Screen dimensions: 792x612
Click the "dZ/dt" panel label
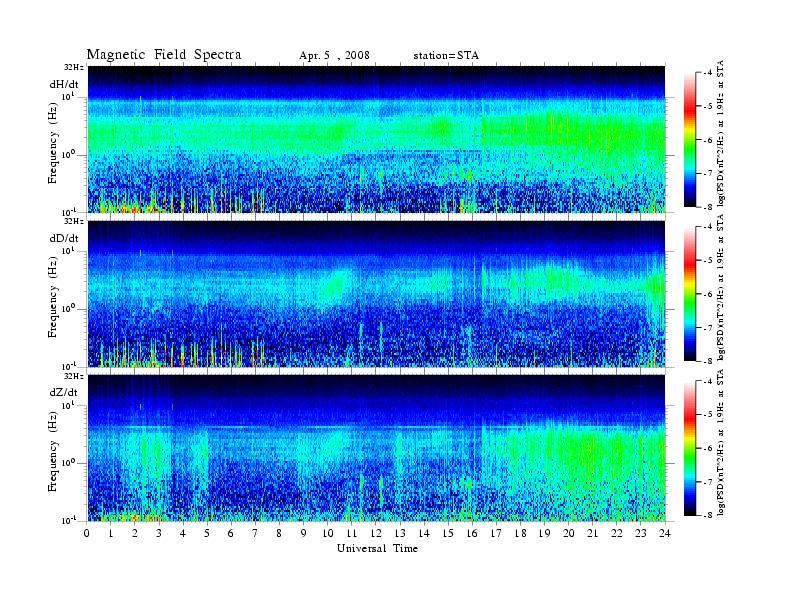(64, 392)
